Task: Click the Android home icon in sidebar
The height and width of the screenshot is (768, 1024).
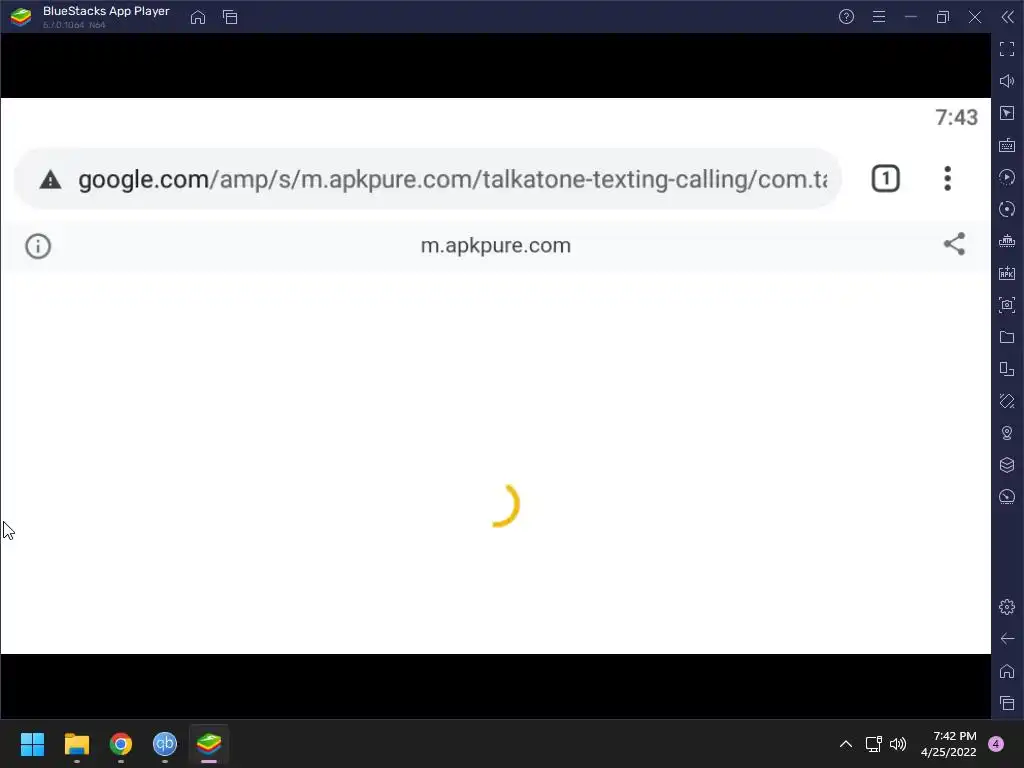Action: click(1007, 671)
